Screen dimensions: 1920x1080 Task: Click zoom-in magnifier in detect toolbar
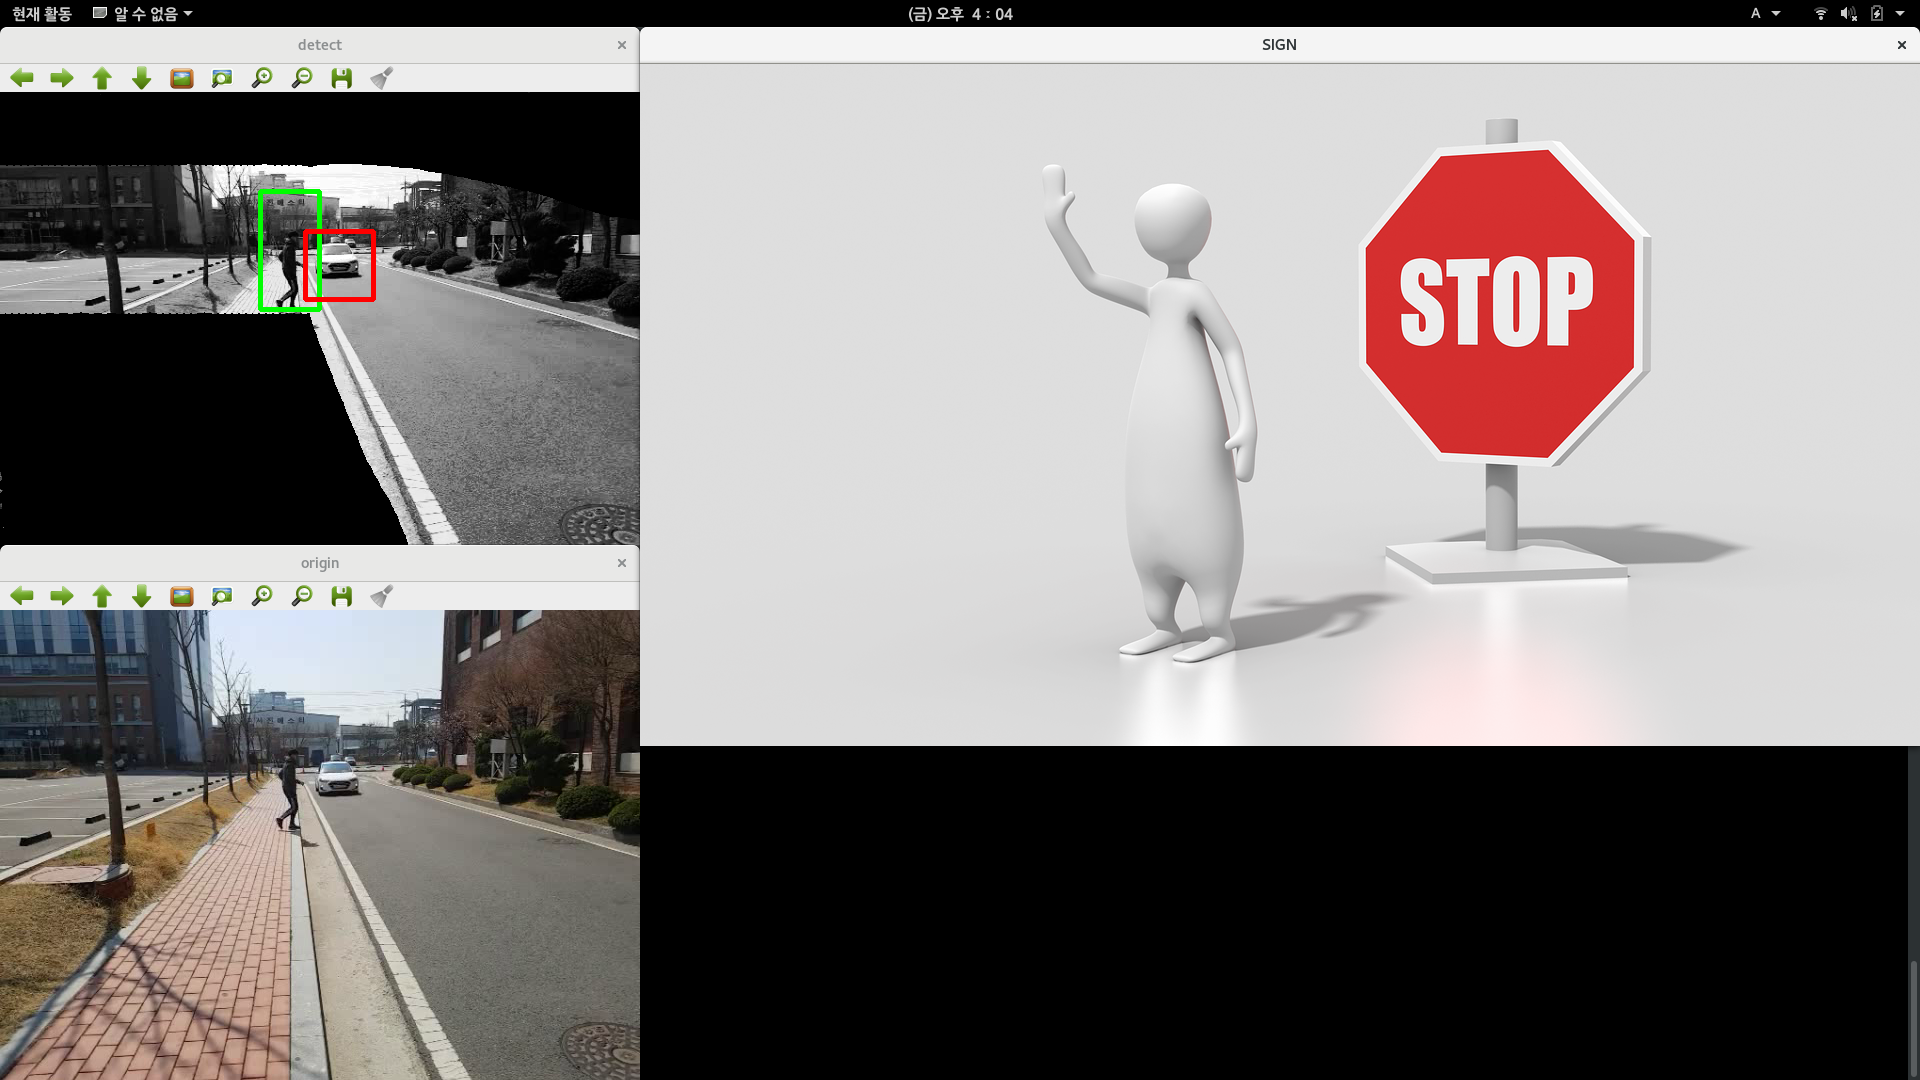262,78
